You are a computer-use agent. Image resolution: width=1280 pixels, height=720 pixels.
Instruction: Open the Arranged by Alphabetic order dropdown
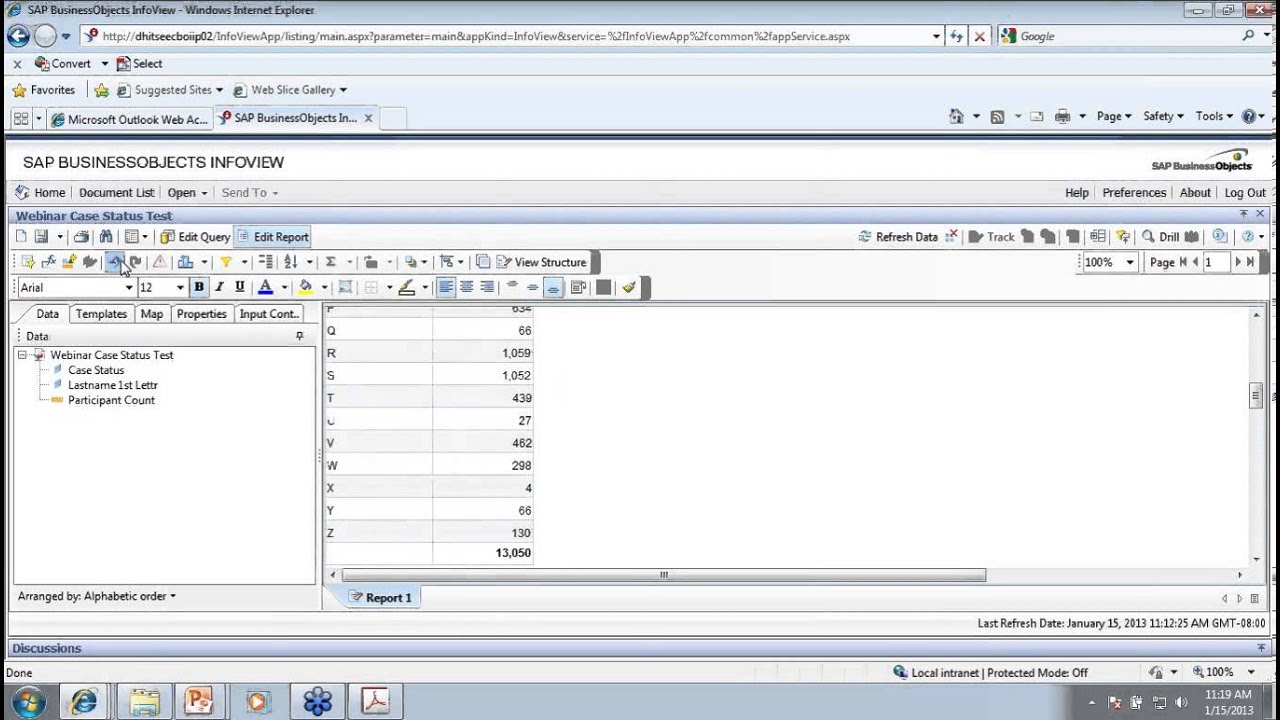[97, 596]
